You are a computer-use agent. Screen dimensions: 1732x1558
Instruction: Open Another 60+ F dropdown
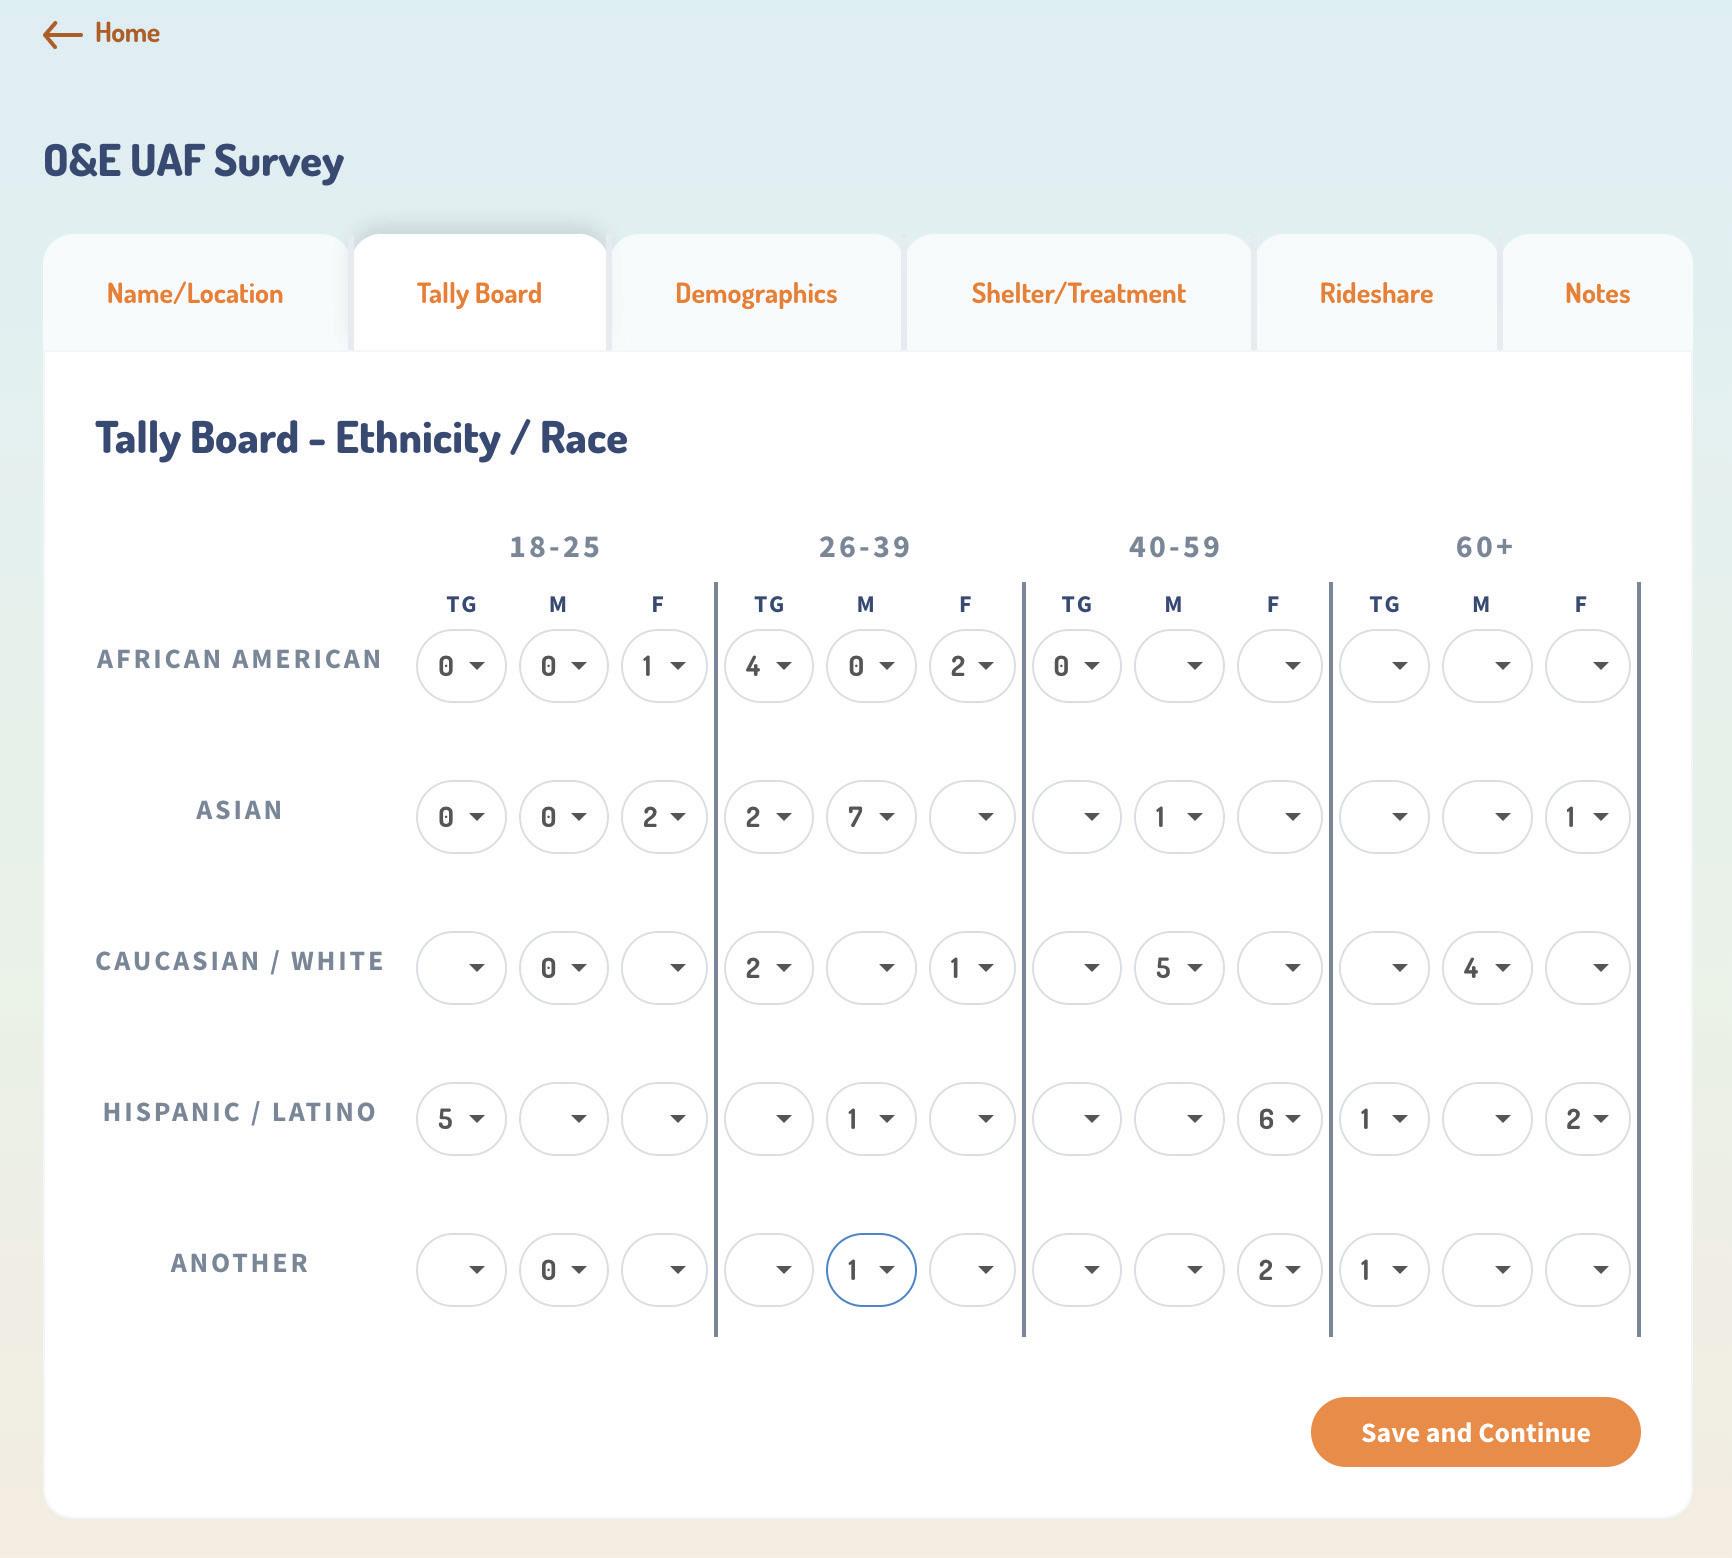[x=1588, y=1270]
